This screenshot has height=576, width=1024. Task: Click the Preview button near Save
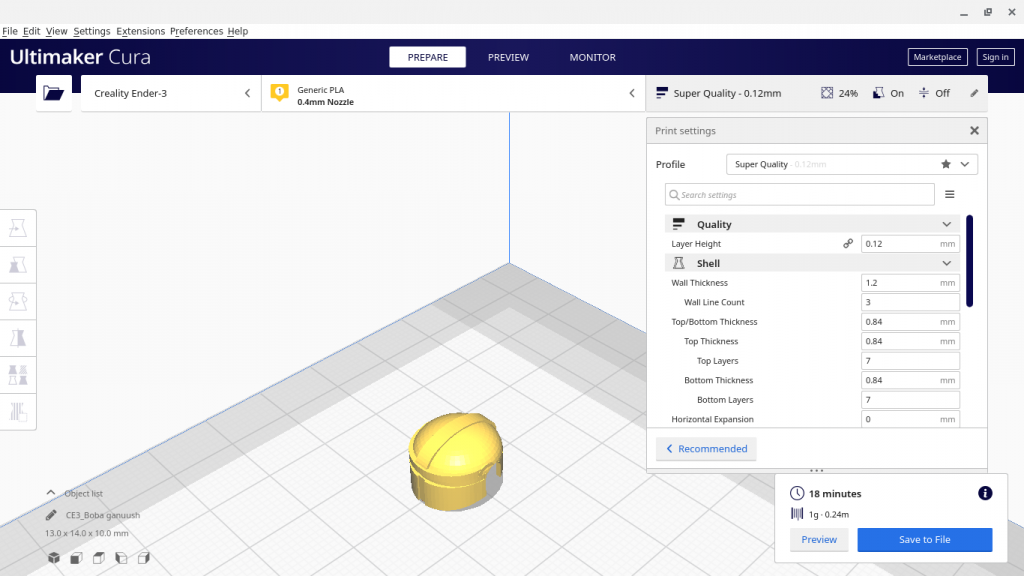tap(819, 539)
